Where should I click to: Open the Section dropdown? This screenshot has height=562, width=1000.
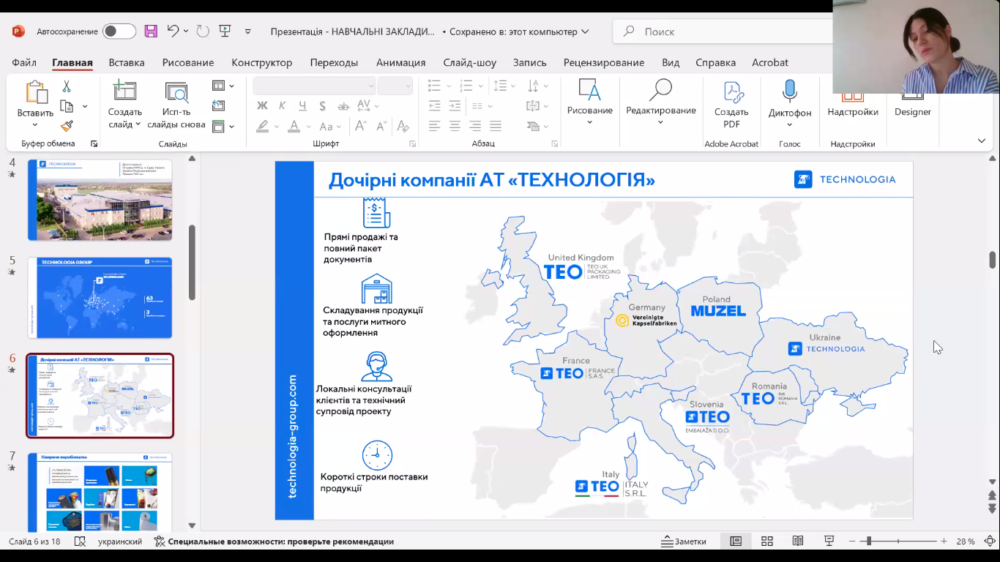point(223,126)
